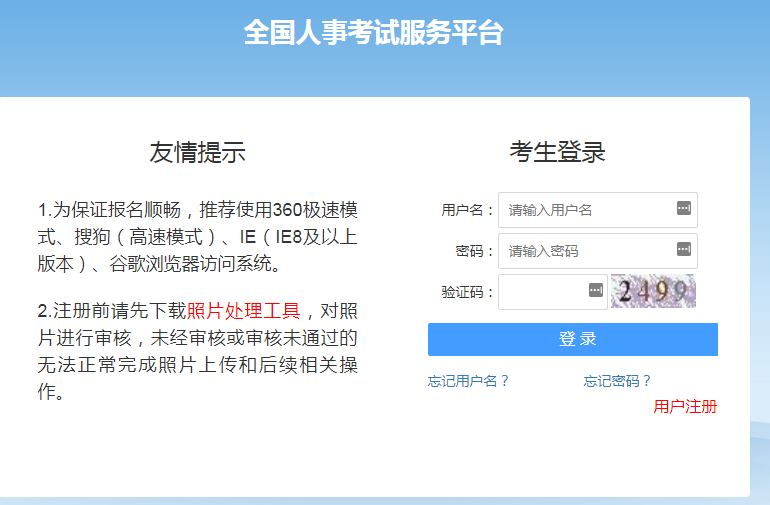Viewport: 770px width, 505px height.
Task: Click the password manager icon in username field
Action: point(684,209)
